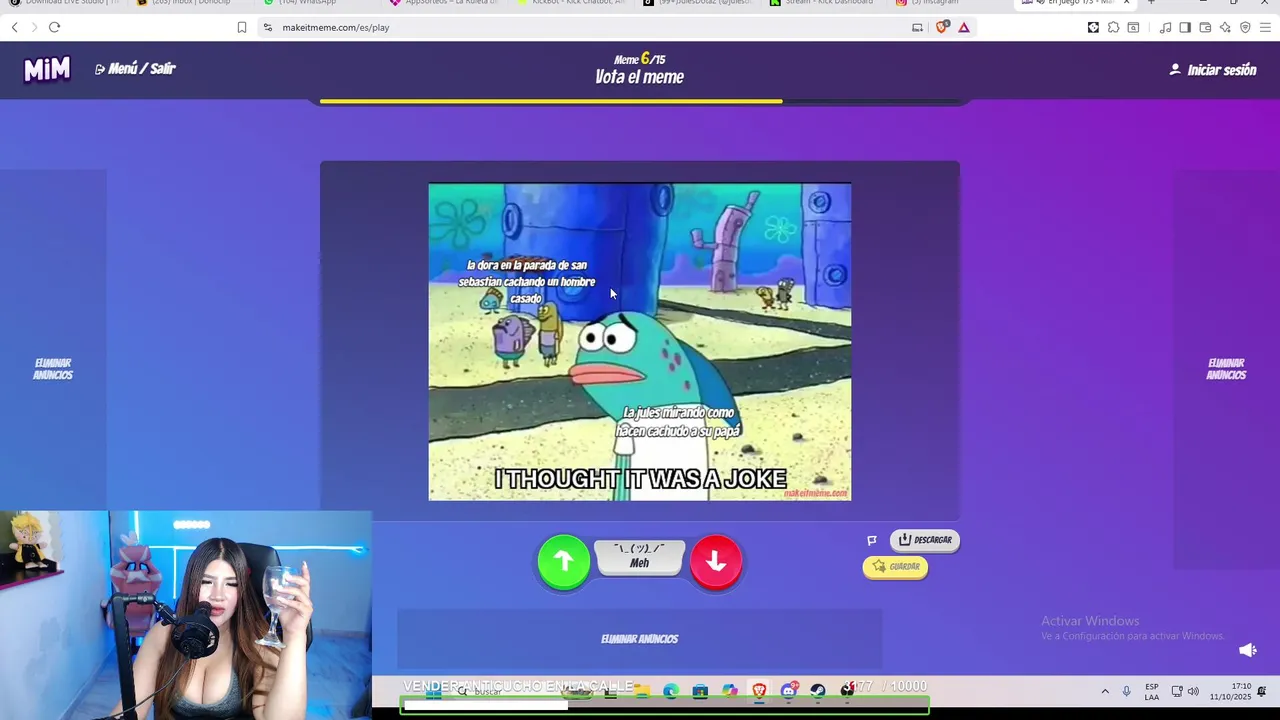This screenshot has height=720, width=1280.
Task: Open Steam in Windows taskbar
Action: pyautogui.click(x=818, y=690)
